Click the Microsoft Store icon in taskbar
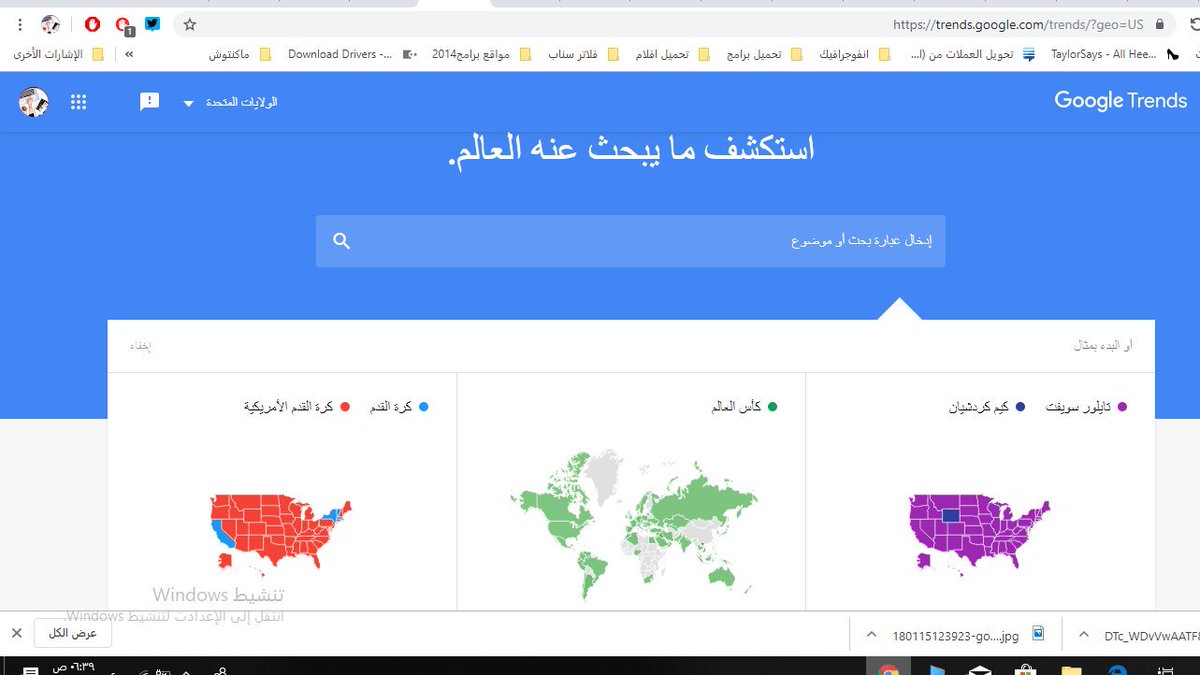Viewport: 1200px width, 675px height. pyautogui.click(x=1024, y=670)
